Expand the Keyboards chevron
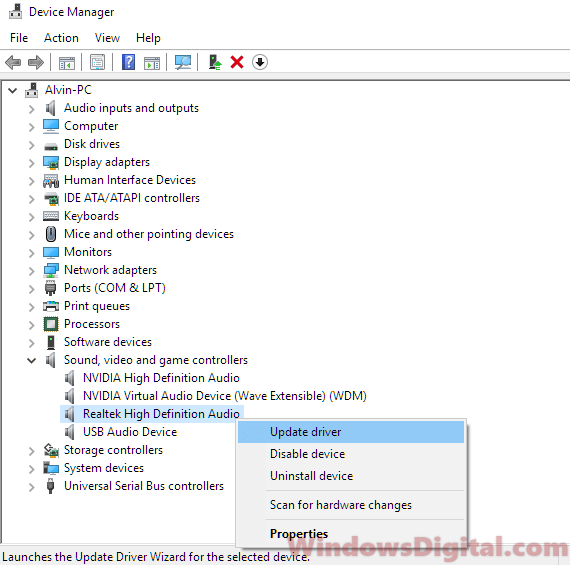Image resolution: width=570 pixels, height=565 pixels. pyautogui.click(x=32, y=217)
